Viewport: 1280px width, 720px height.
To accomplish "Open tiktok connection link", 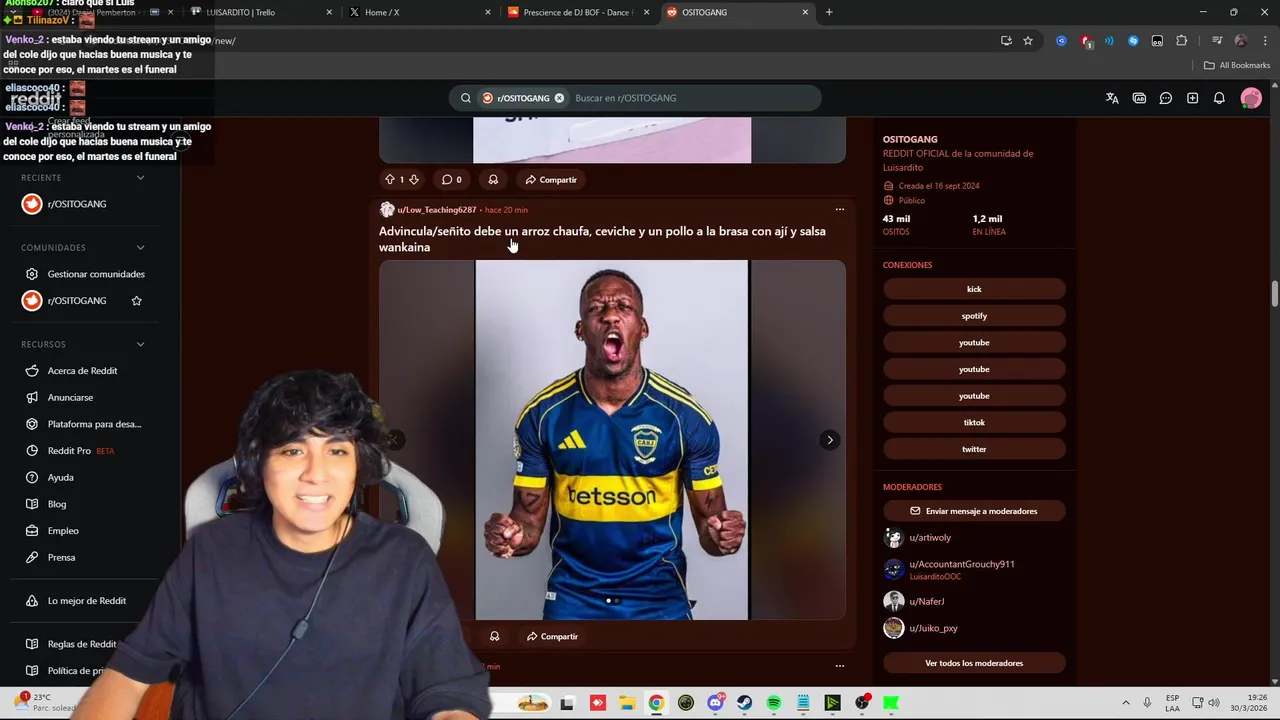I will coord(974,423).
